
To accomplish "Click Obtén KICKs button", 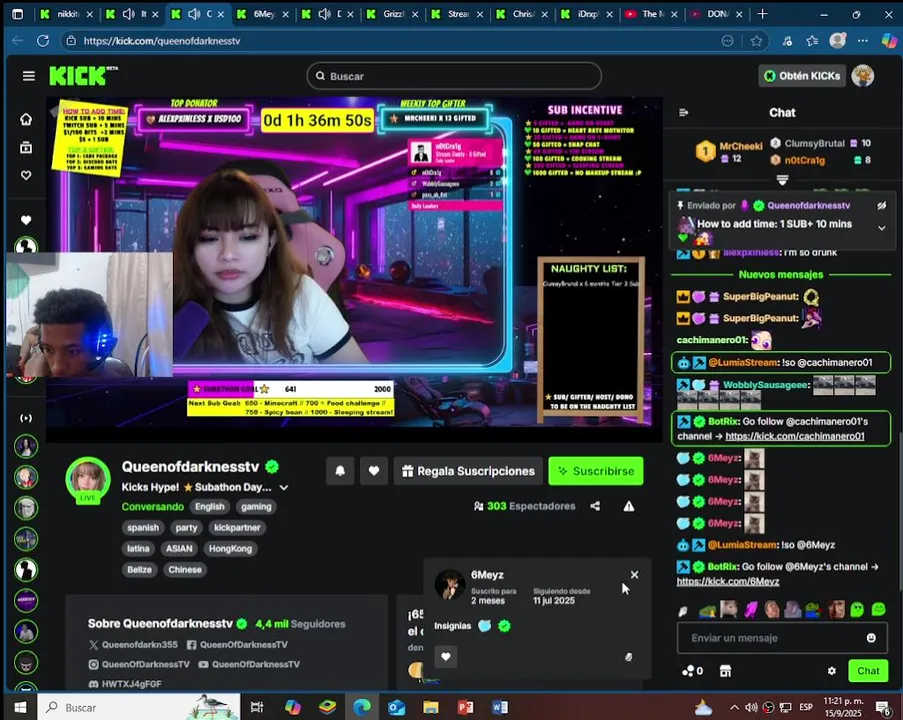I will pos(802,76).
